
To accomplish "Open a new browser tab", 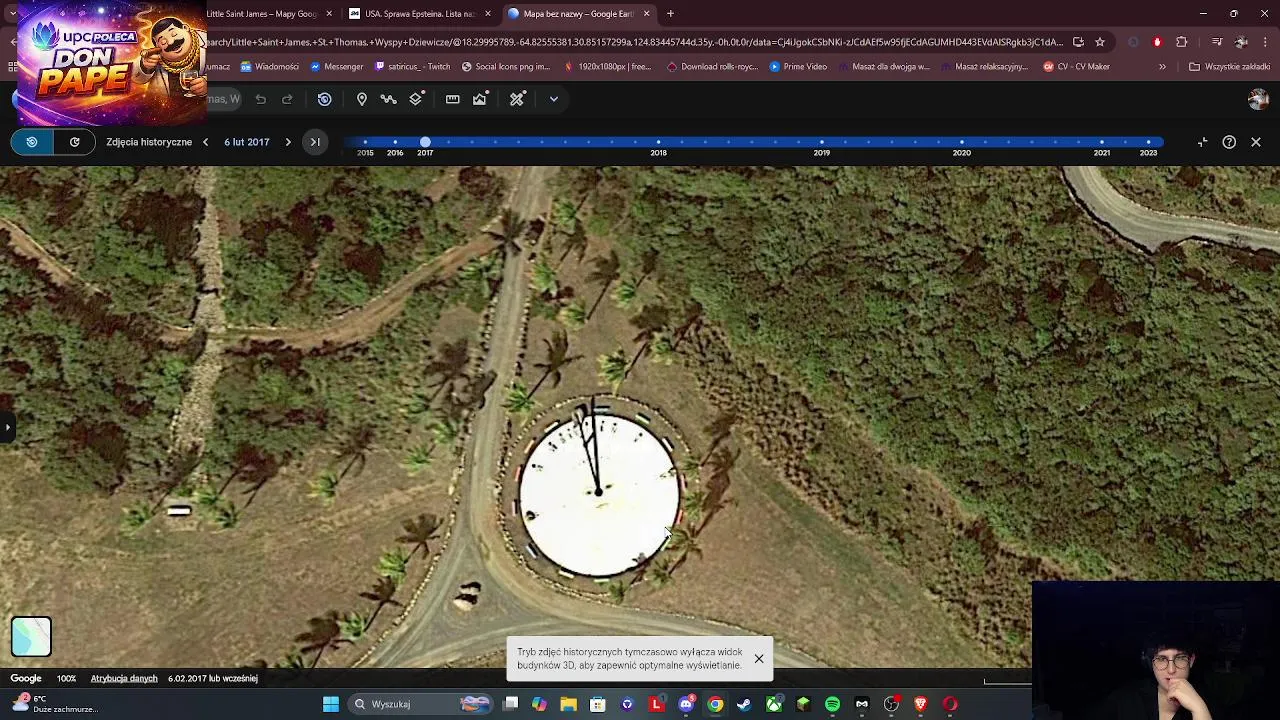I will [670, 14].
